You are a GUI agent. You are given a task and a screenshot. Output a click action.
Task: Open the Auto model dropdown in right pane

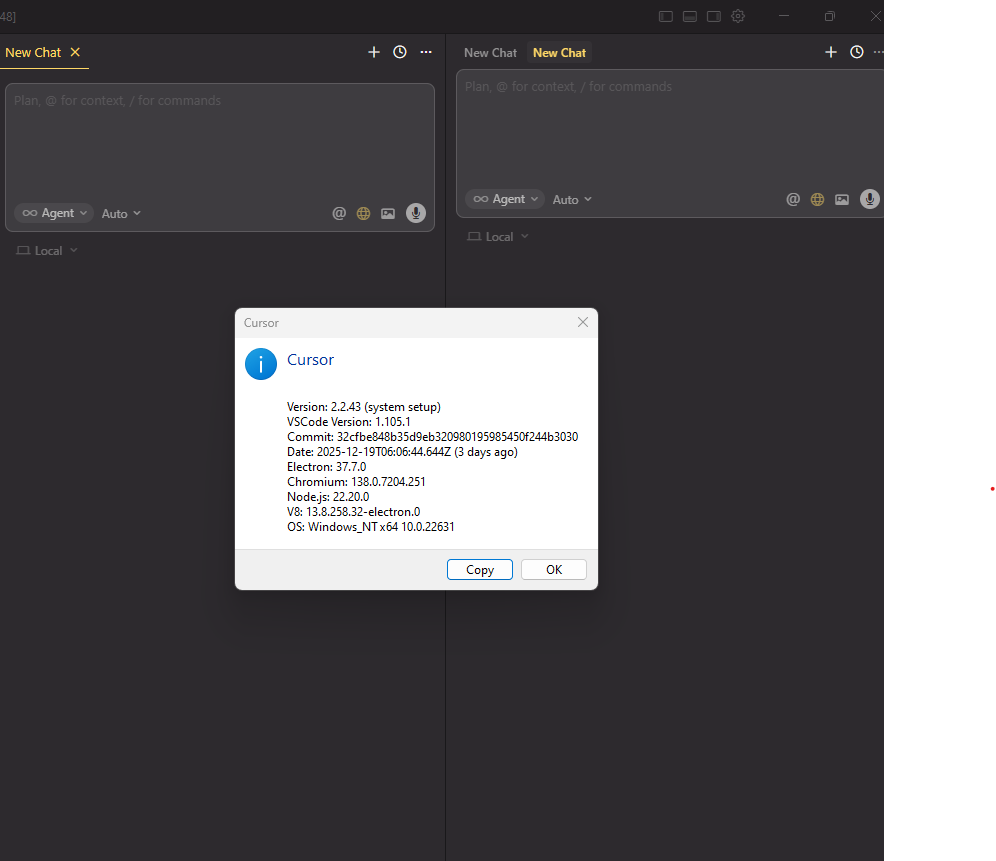(572, 200)
